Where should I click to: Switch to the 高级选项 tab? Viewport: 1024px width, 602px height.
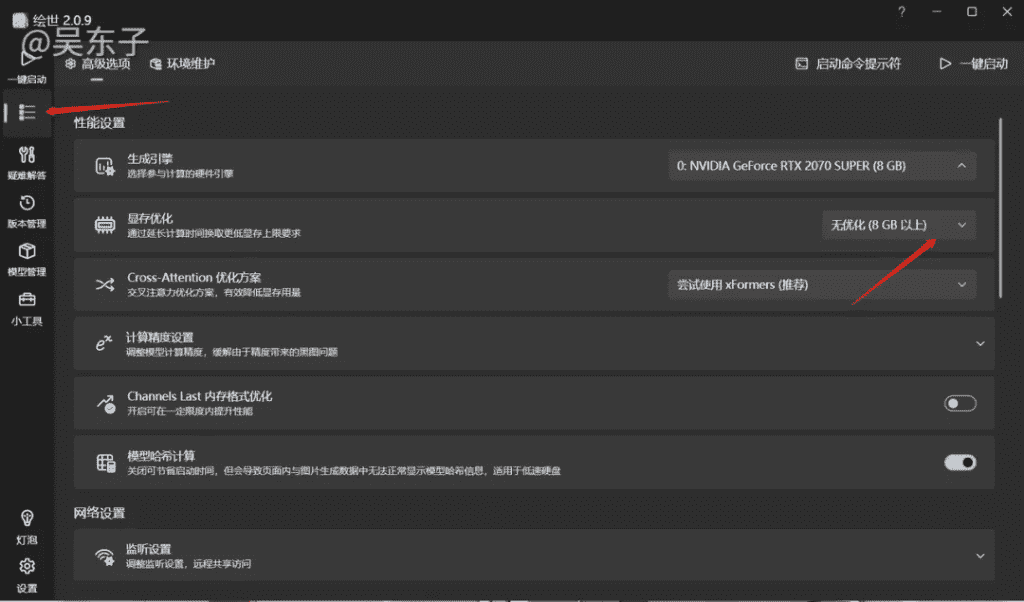97,64
